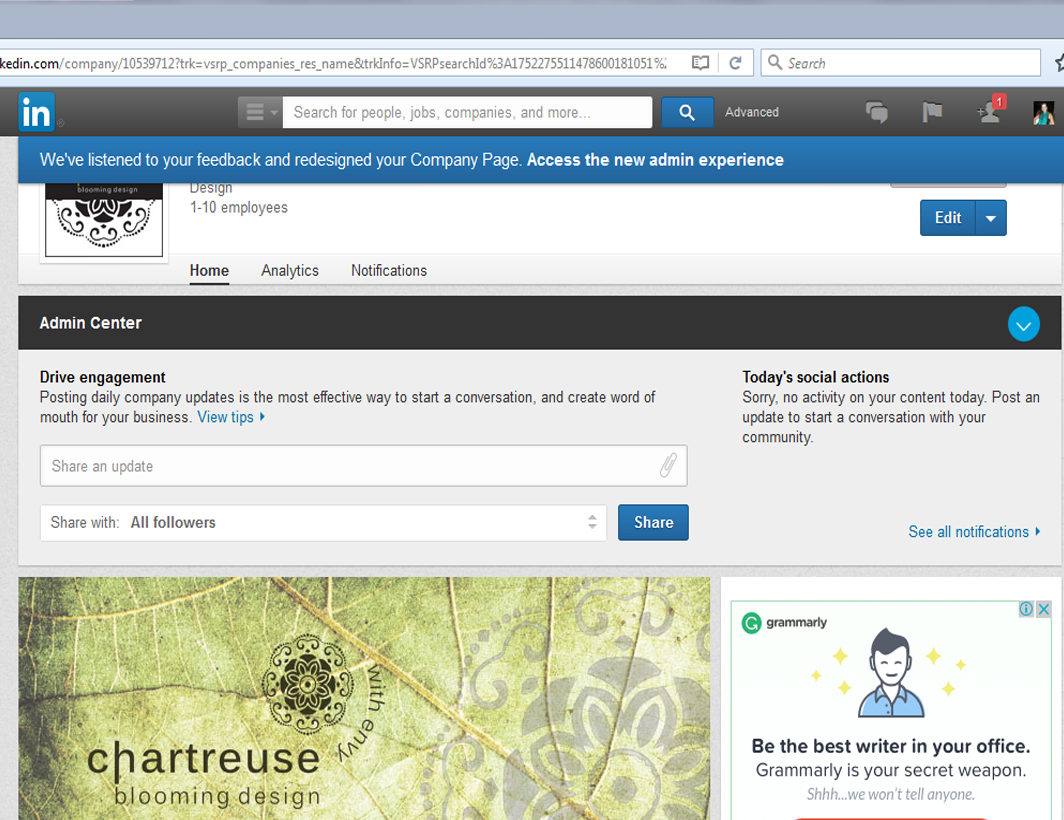1064x820 pixels.
Task: Click the blue search magnifier button
Action: click(x=687, y=113)
